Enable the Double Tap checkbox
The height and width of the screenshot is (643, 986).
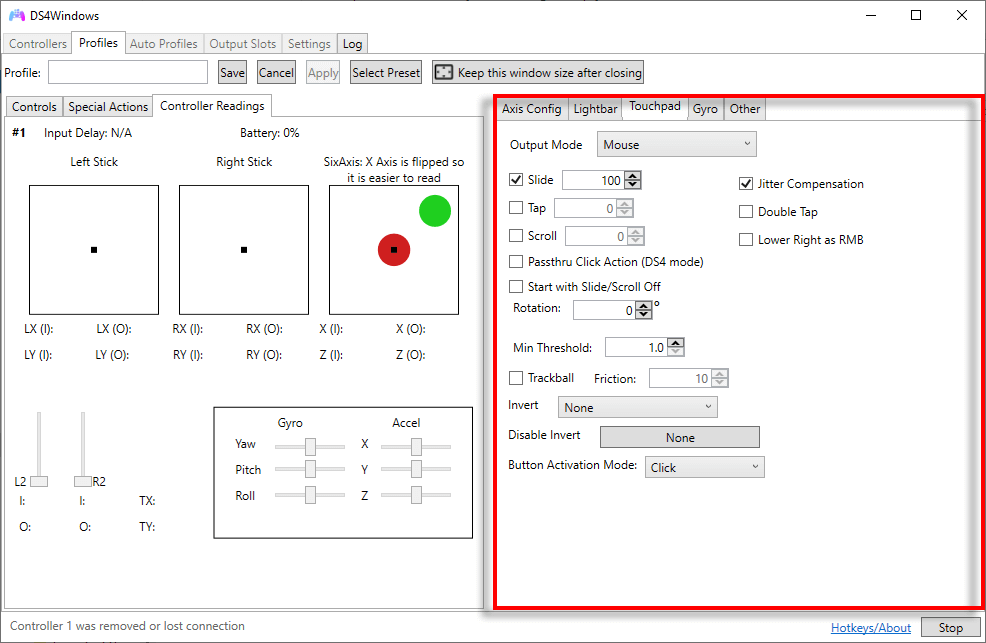click(x=746, y=212)
